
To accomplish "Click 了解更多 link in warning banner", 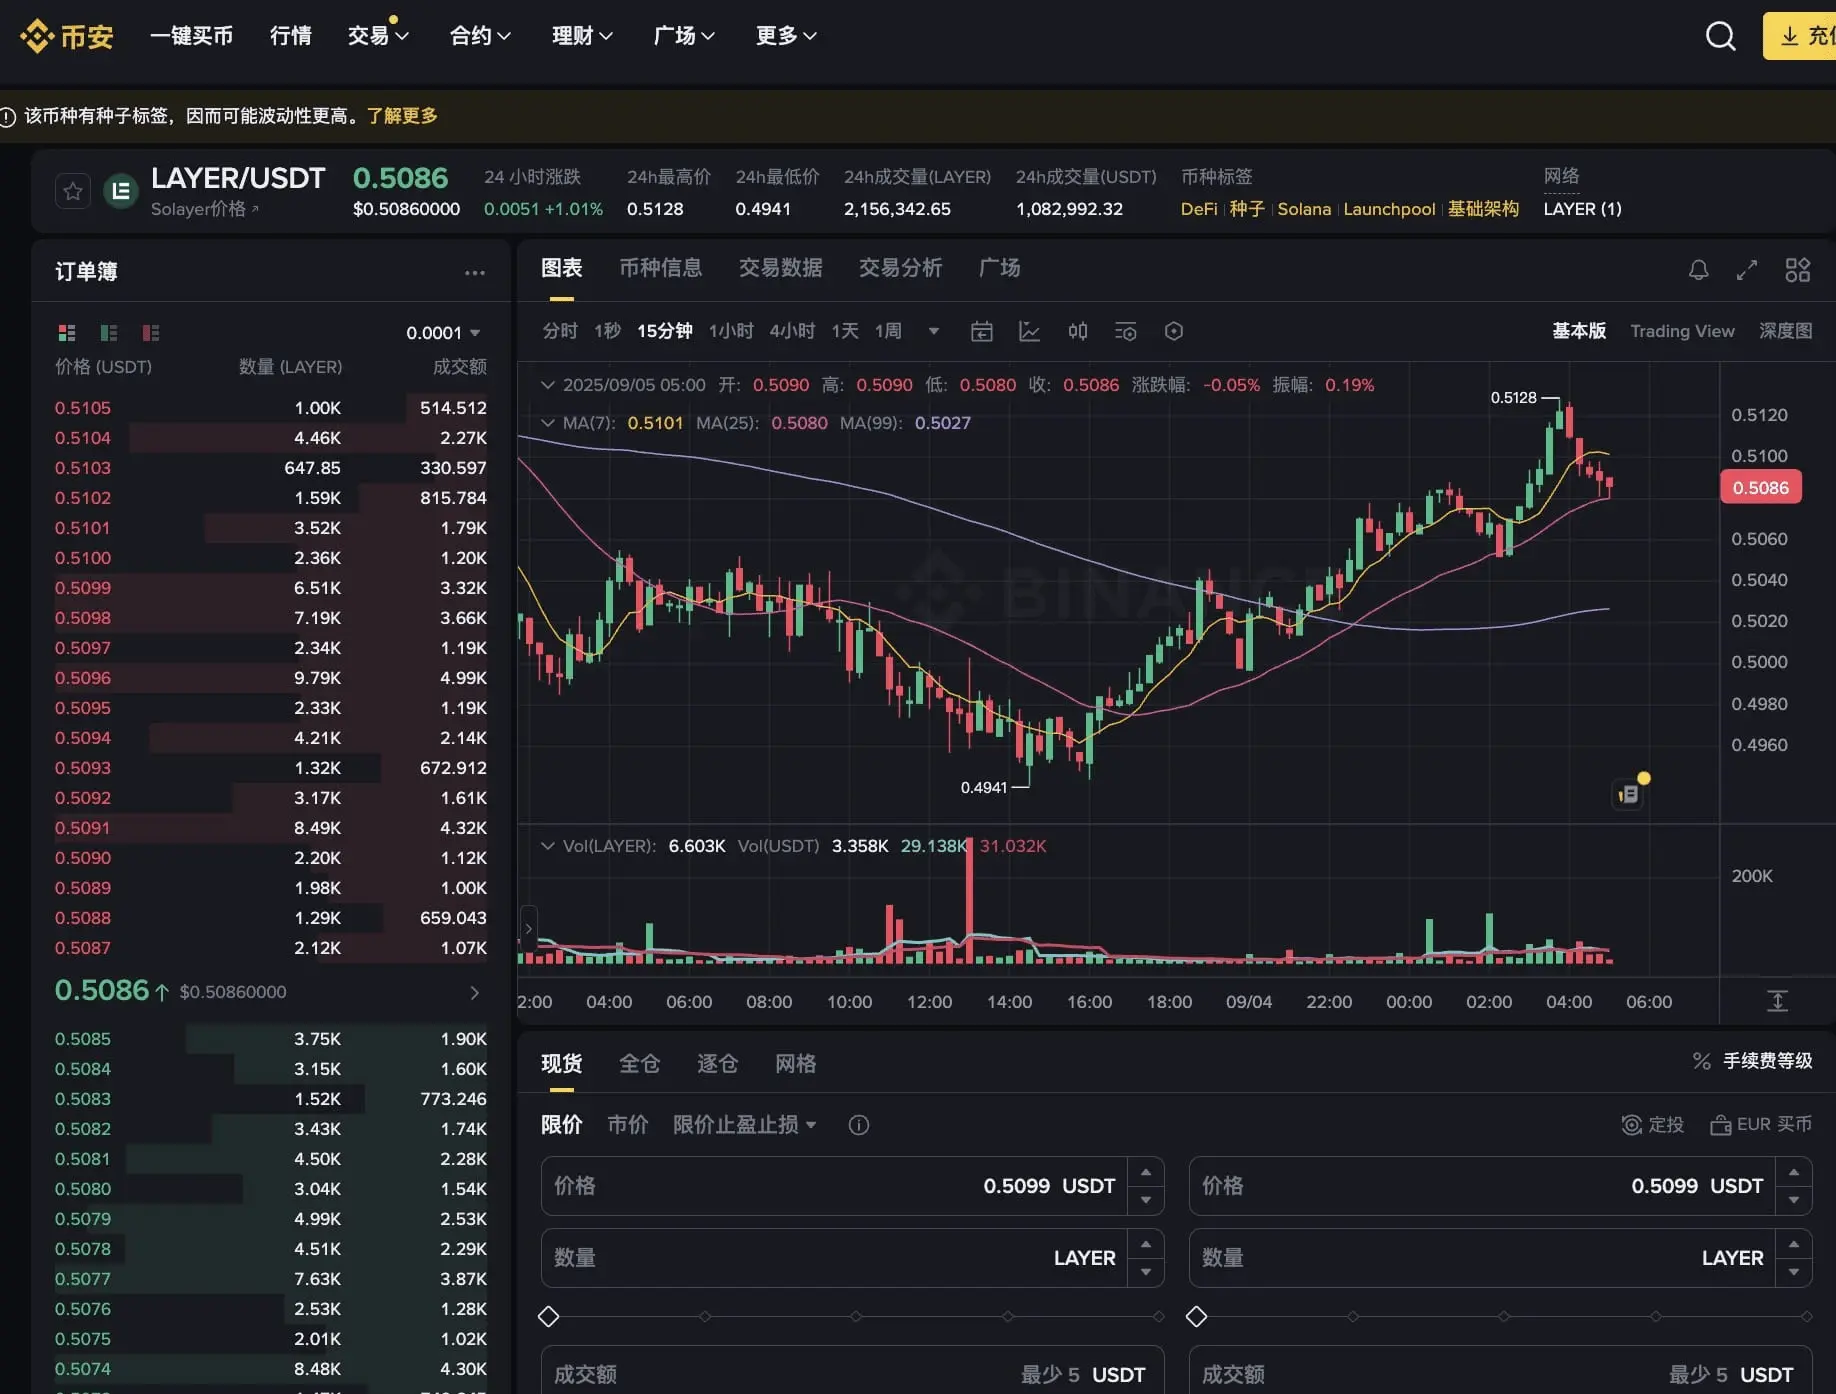I will [402, 116].
